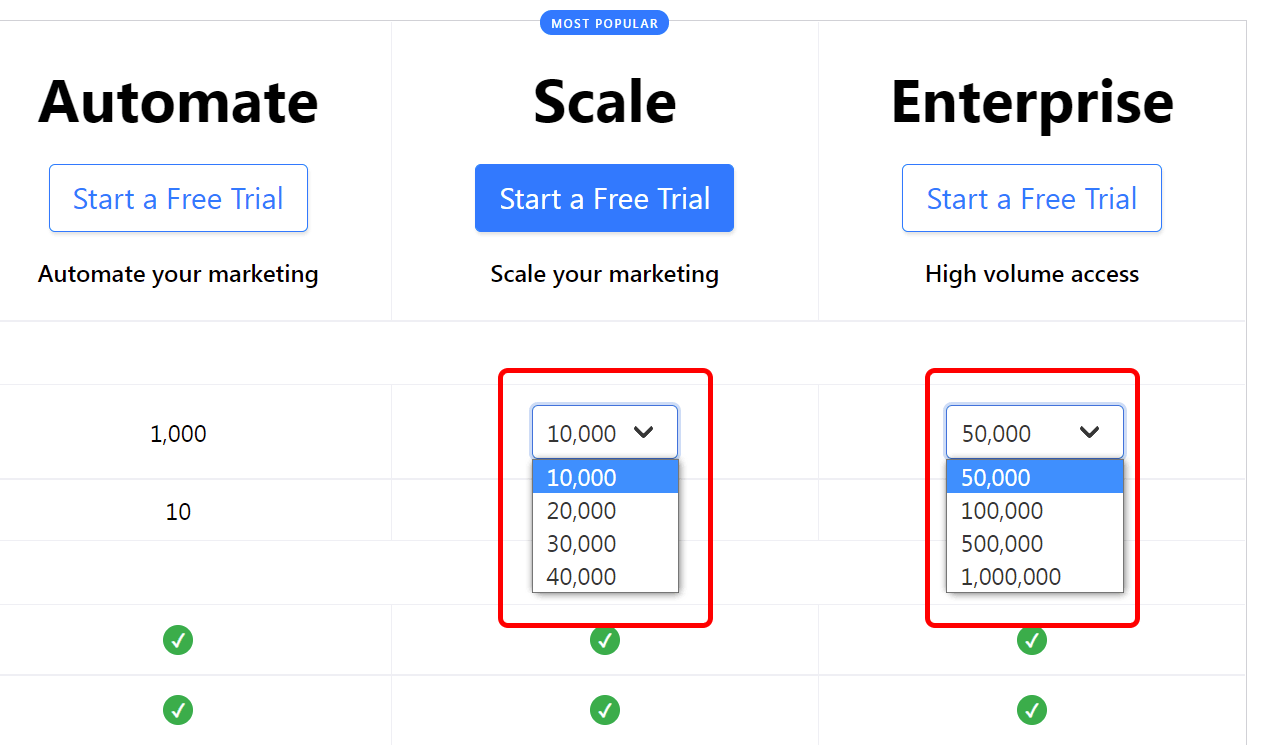Click the Scale plan heading
This screenshot has width=1267, height=745.
tap(604, 101)
